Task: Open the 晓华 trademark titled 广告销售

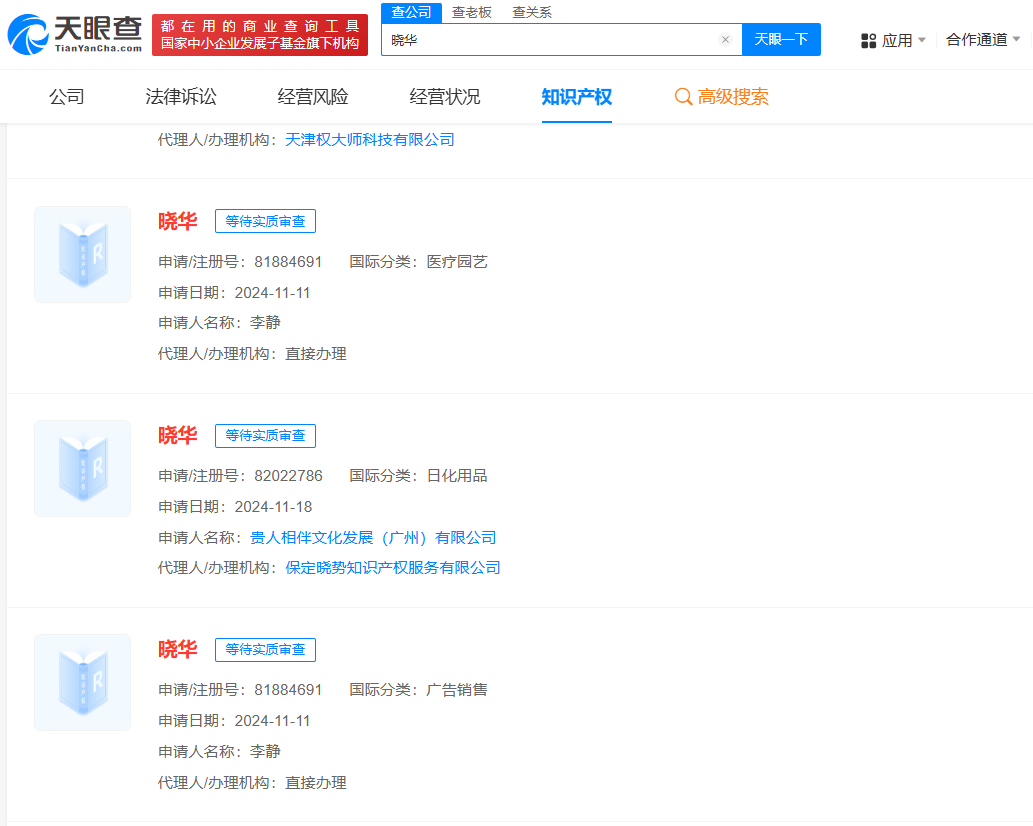Action: (x=177, y=649)
